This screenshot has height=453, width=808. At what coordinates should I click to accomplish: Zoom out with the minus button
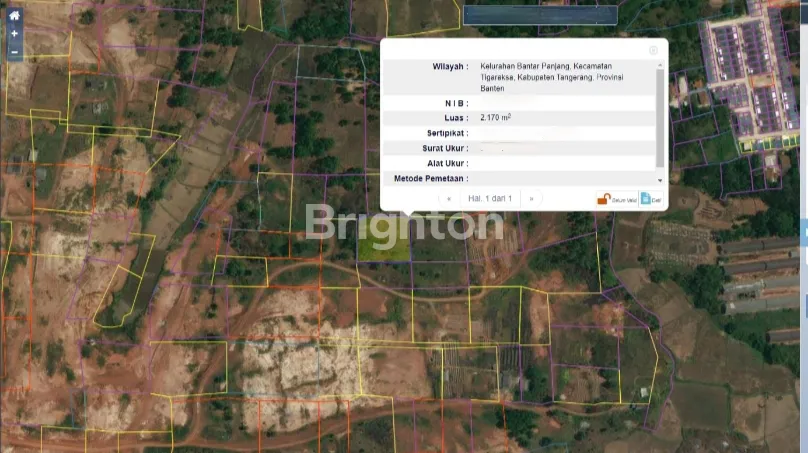[14, 51]
